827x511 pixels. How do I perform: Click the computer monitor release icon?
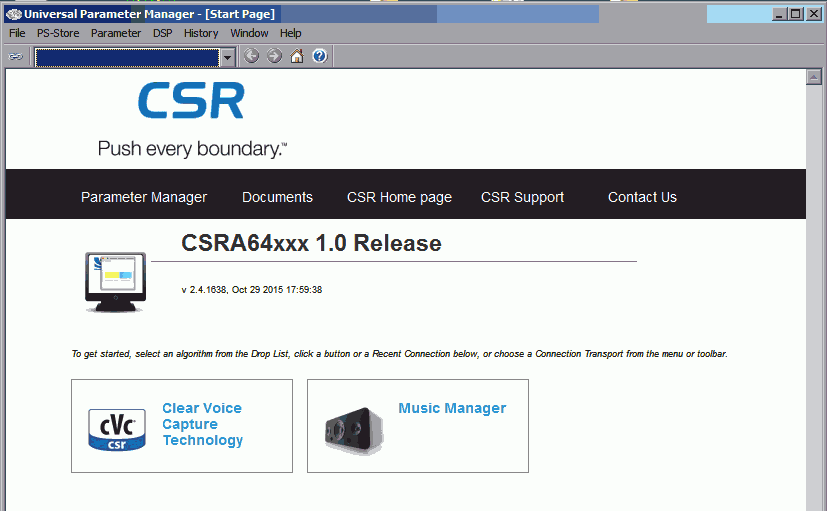coord(114,282)
